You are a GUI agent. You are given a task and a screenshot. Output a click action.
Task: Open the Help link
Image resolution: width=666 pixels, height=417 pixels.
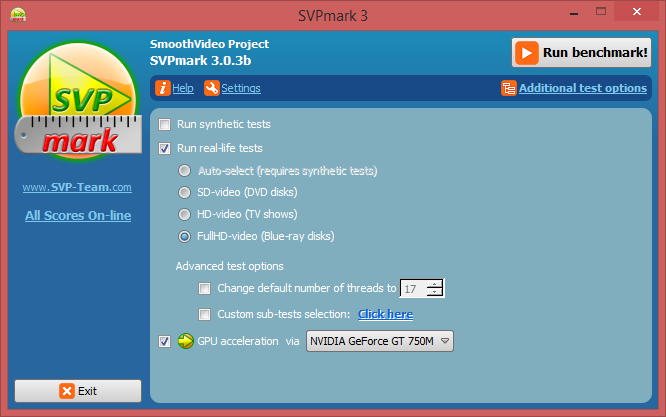(x=183, y=88)
